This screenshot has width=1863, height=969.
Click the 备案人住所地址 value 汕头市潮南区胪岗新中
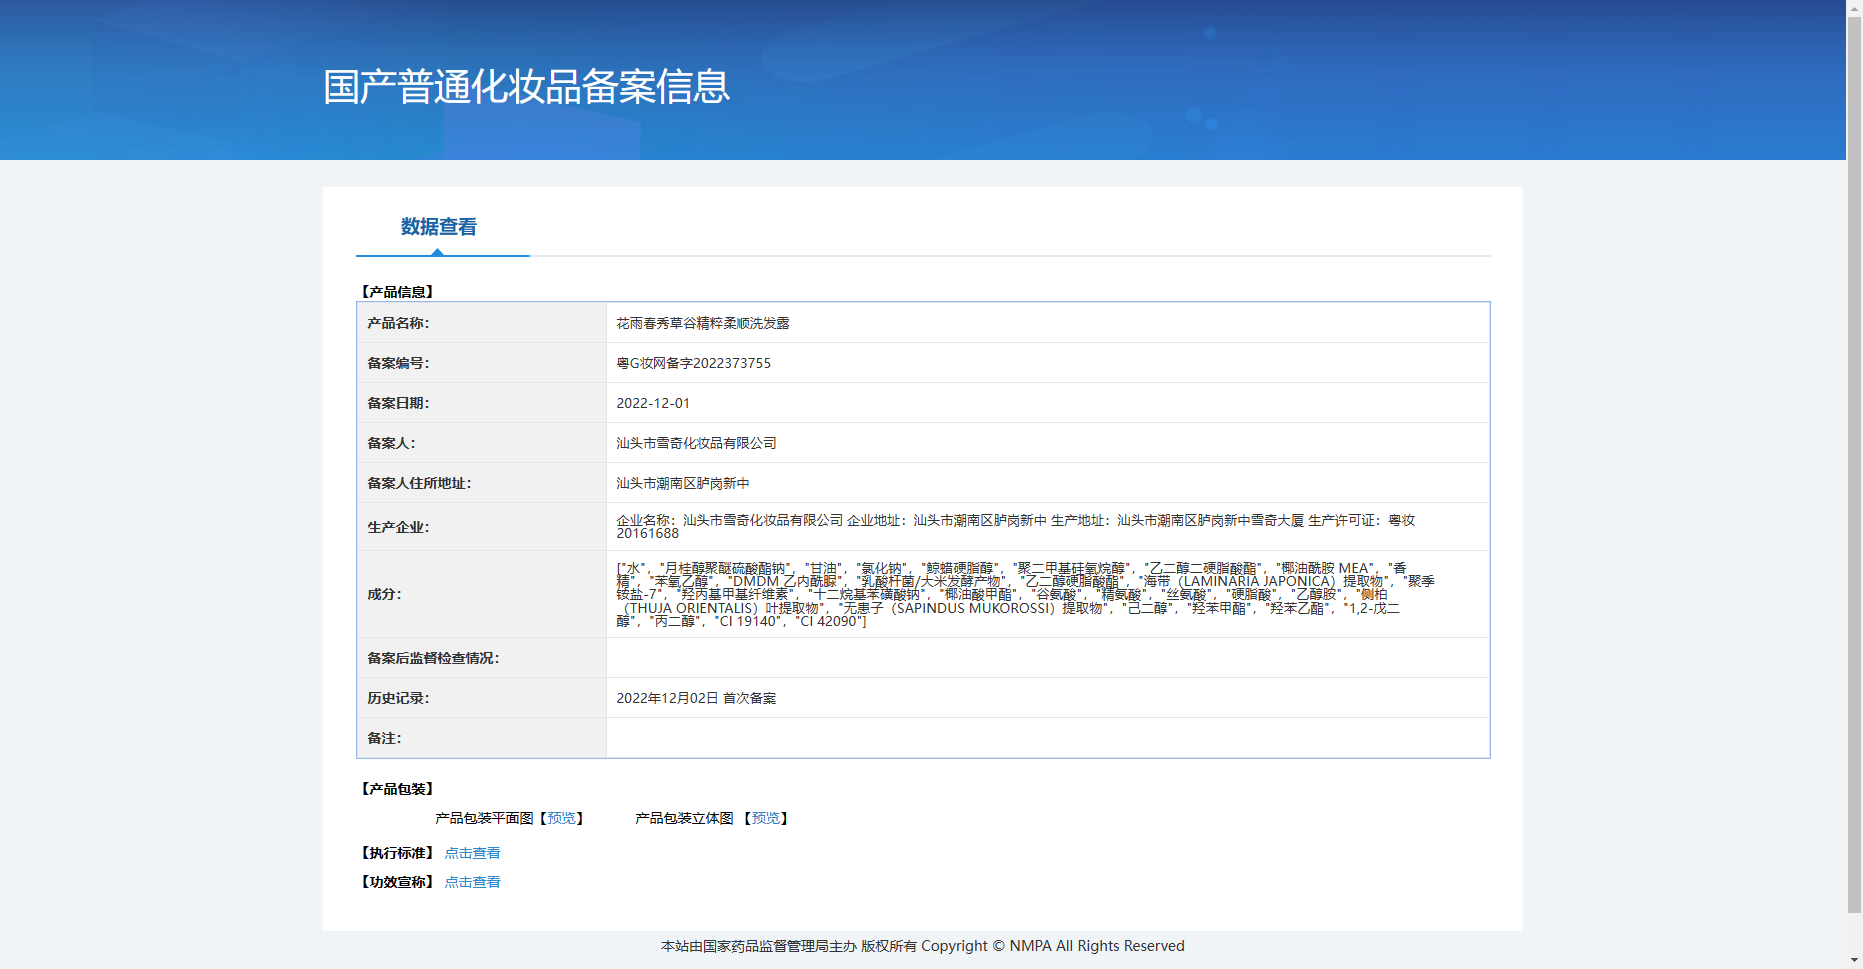tap(682, 483)
